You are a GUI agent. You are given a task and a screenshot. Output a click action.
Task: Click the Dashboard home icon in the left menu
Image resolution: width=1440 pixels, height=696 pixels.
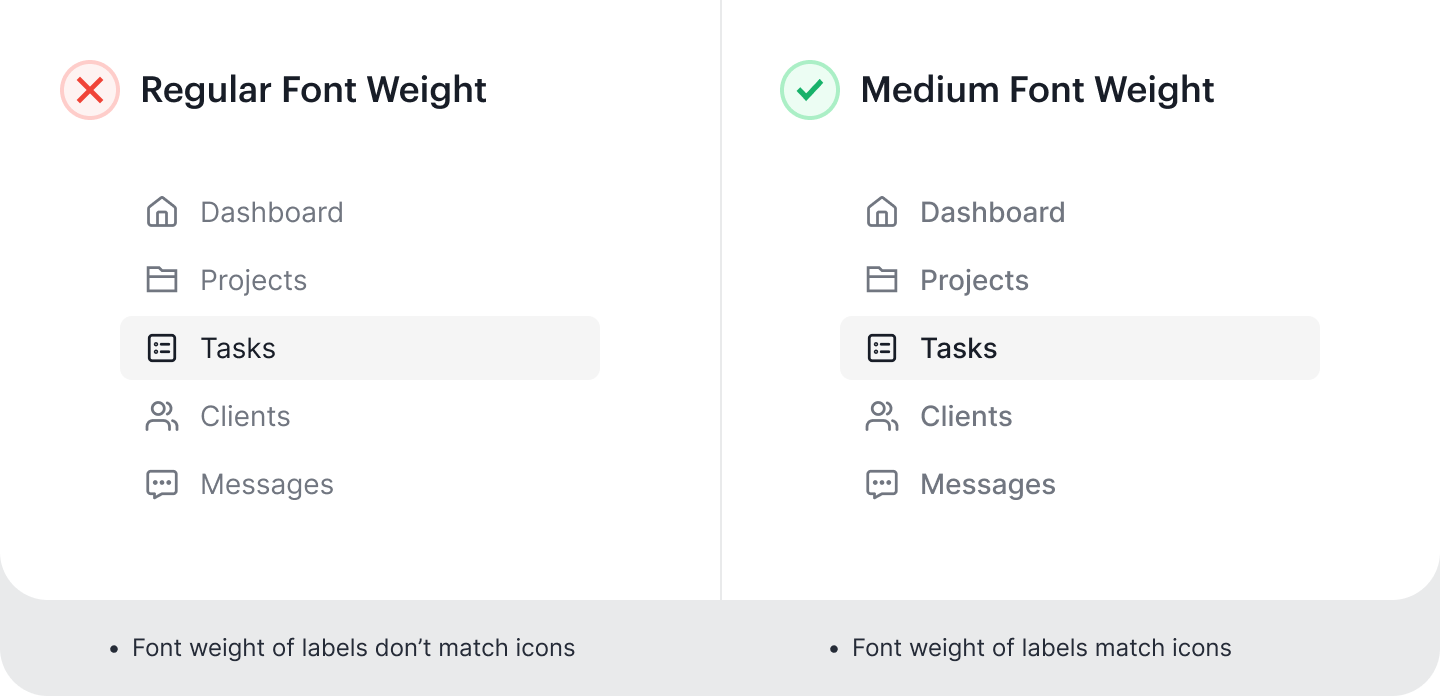pos(162,212)
